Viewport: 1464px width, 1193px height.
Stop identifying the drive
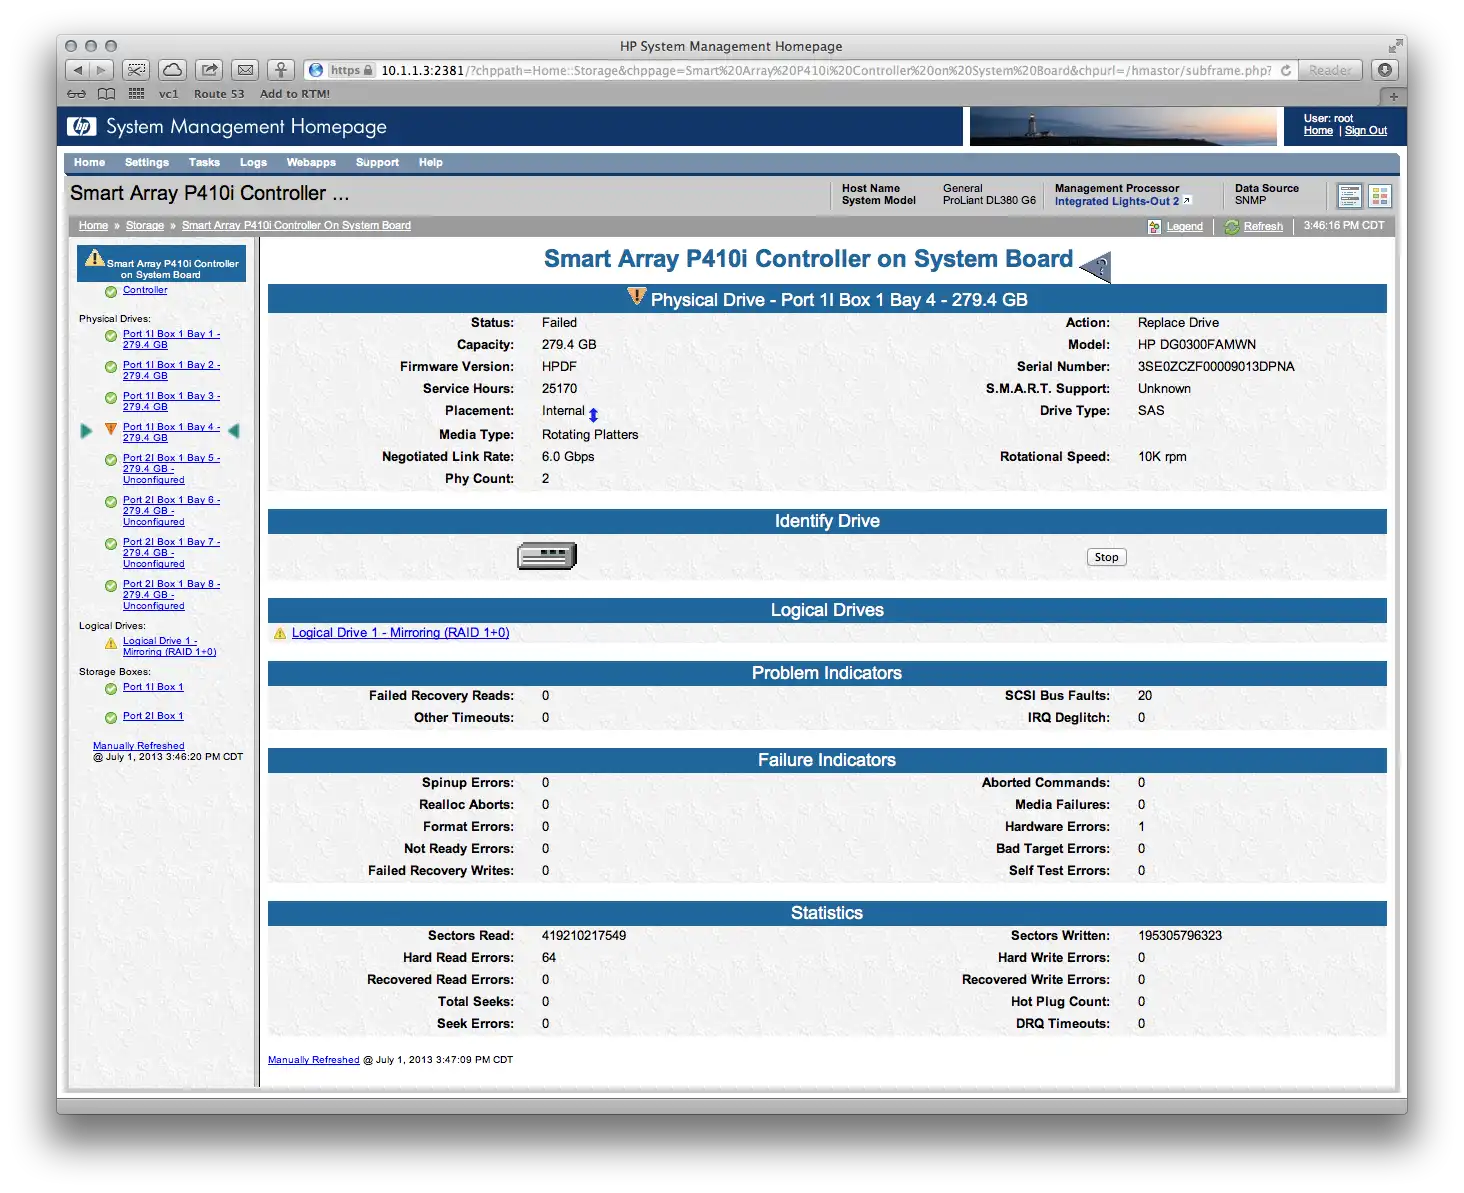click(1106, 557)
